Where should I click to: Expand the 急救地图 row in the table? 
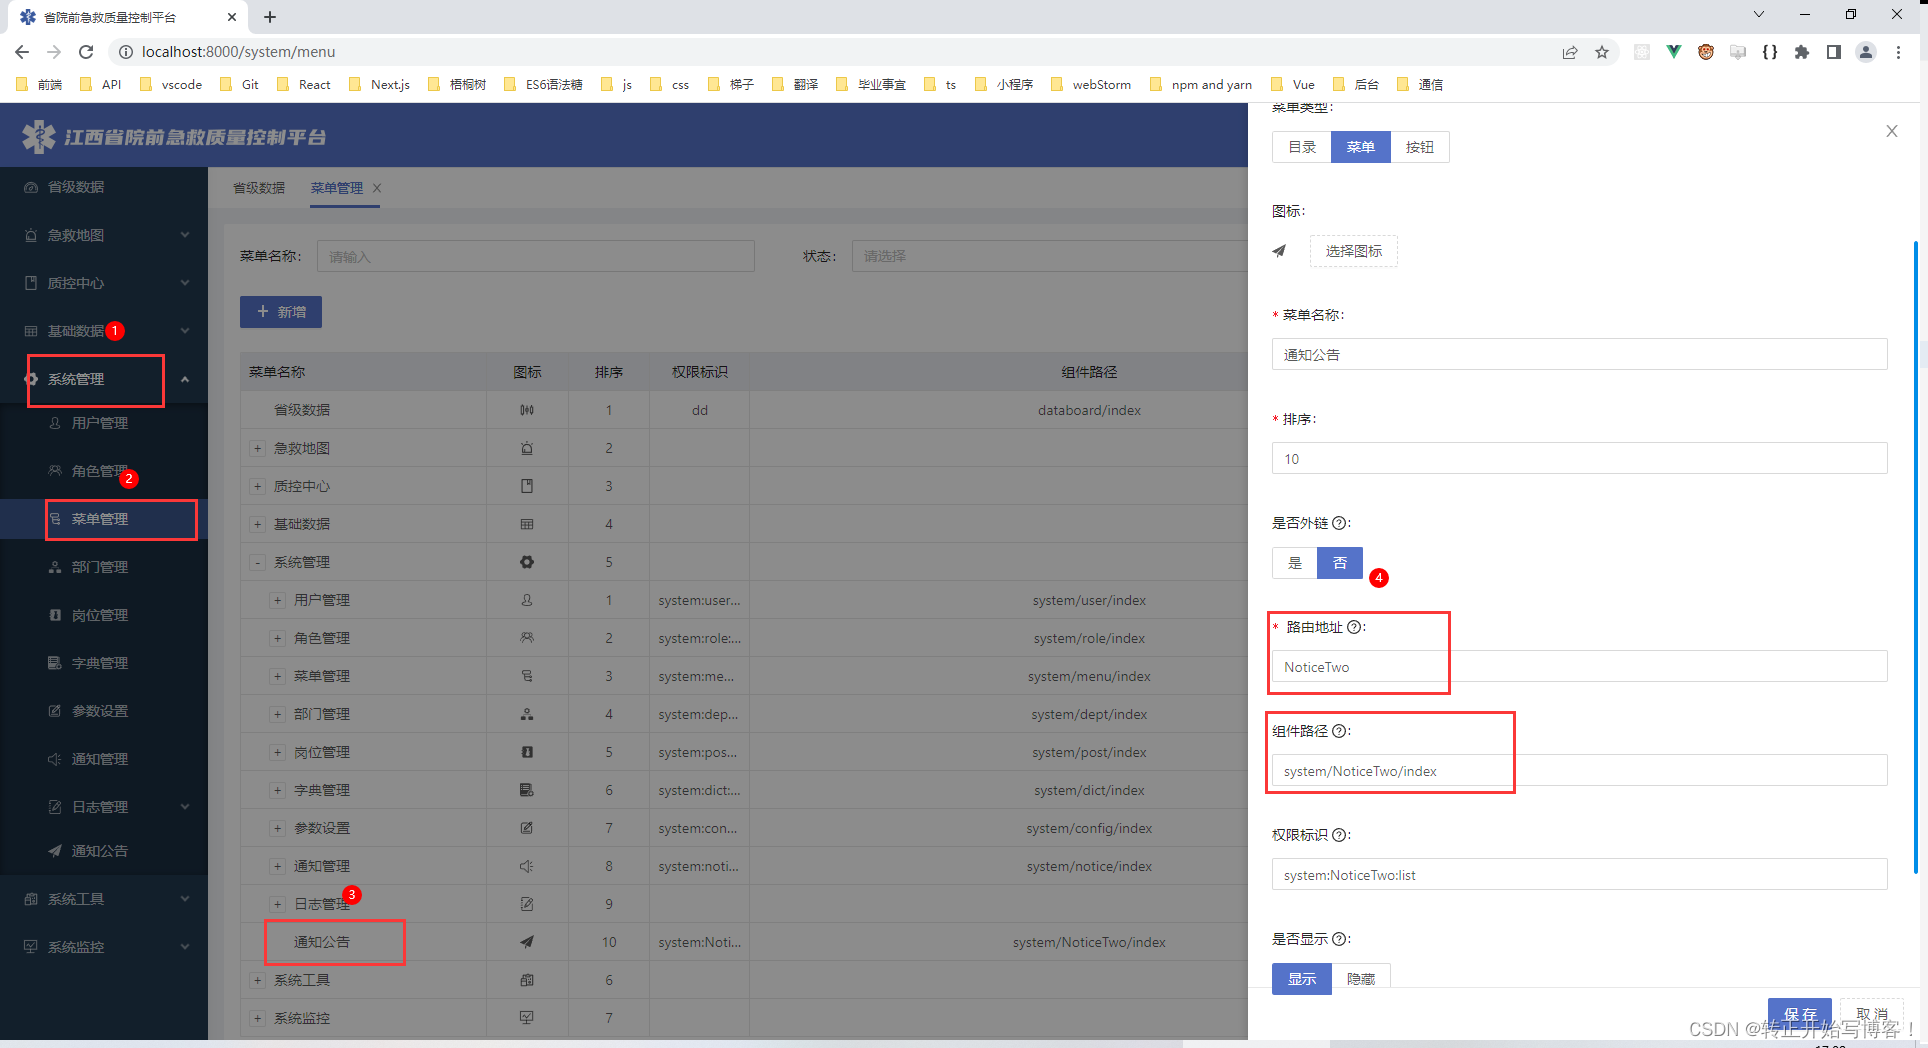[257, 448]
